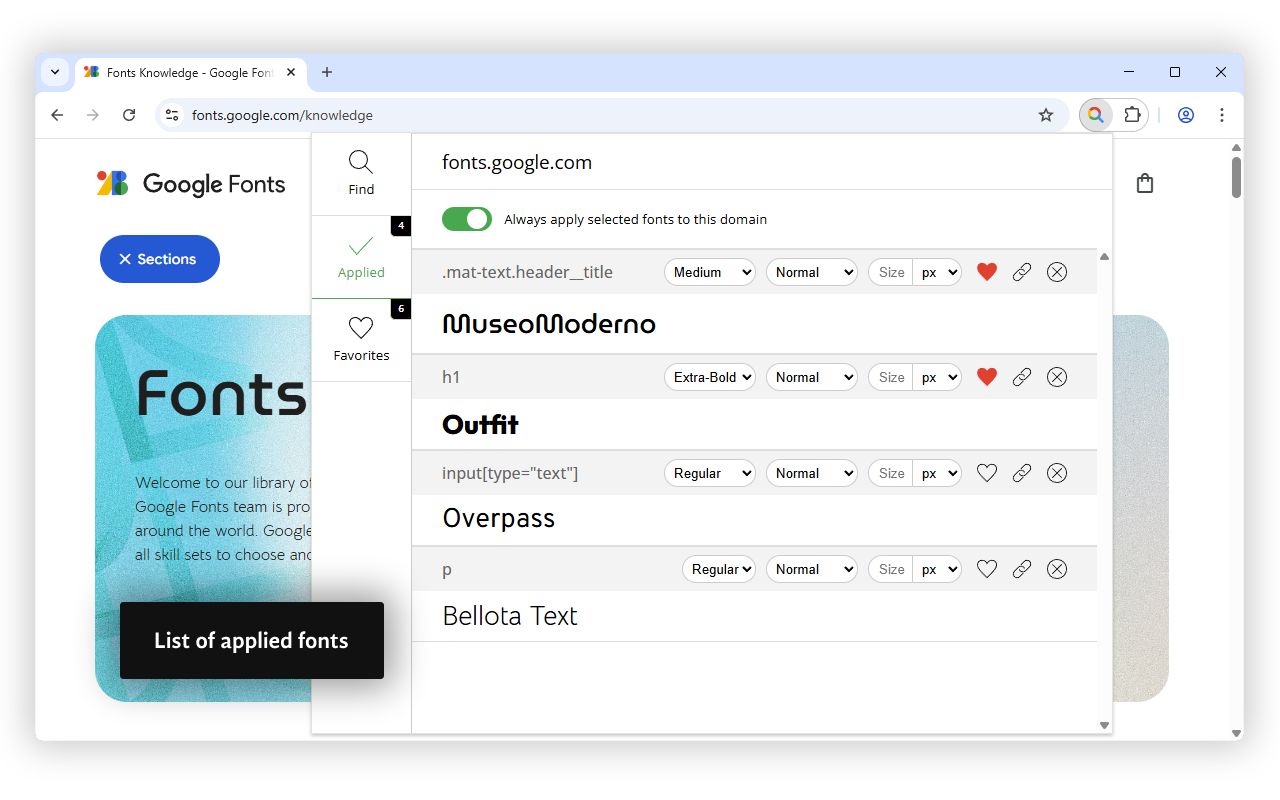1280x800 pixels.
Task: Open the clipboard icon at top right
Action: point(1144,183)
